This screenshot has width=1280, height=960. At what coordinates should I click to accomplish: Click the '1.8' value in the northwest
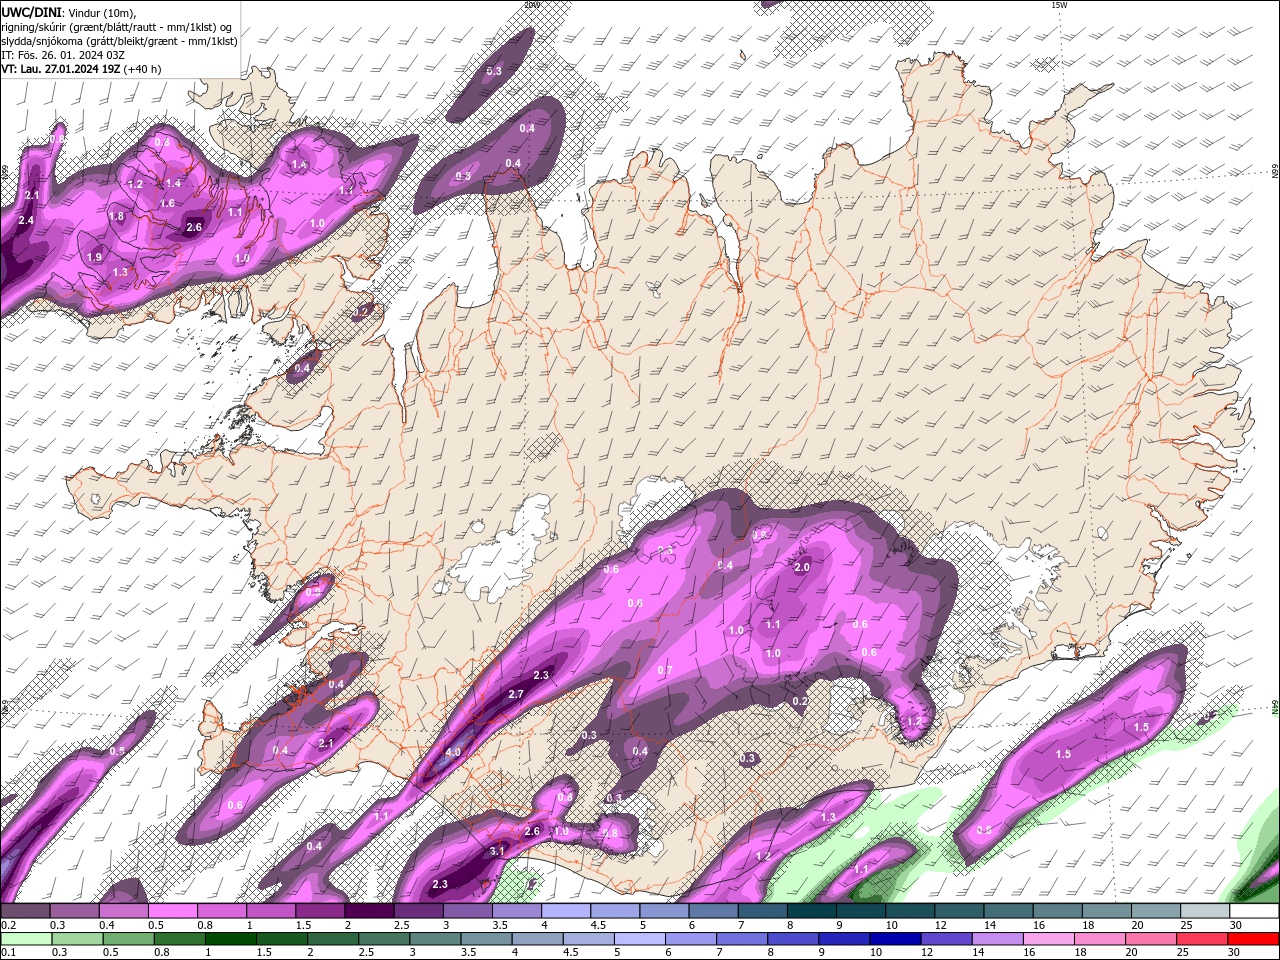coord(116,216)
